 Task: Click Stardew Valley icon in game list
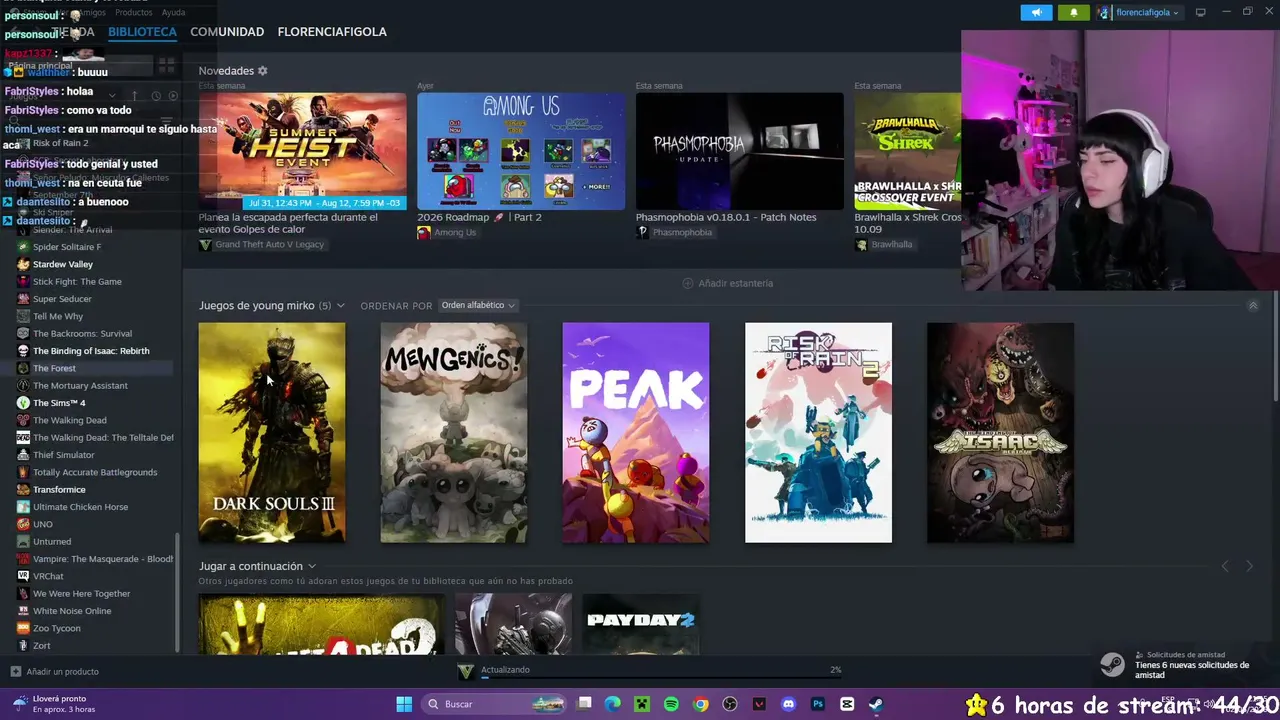[23, 264]
